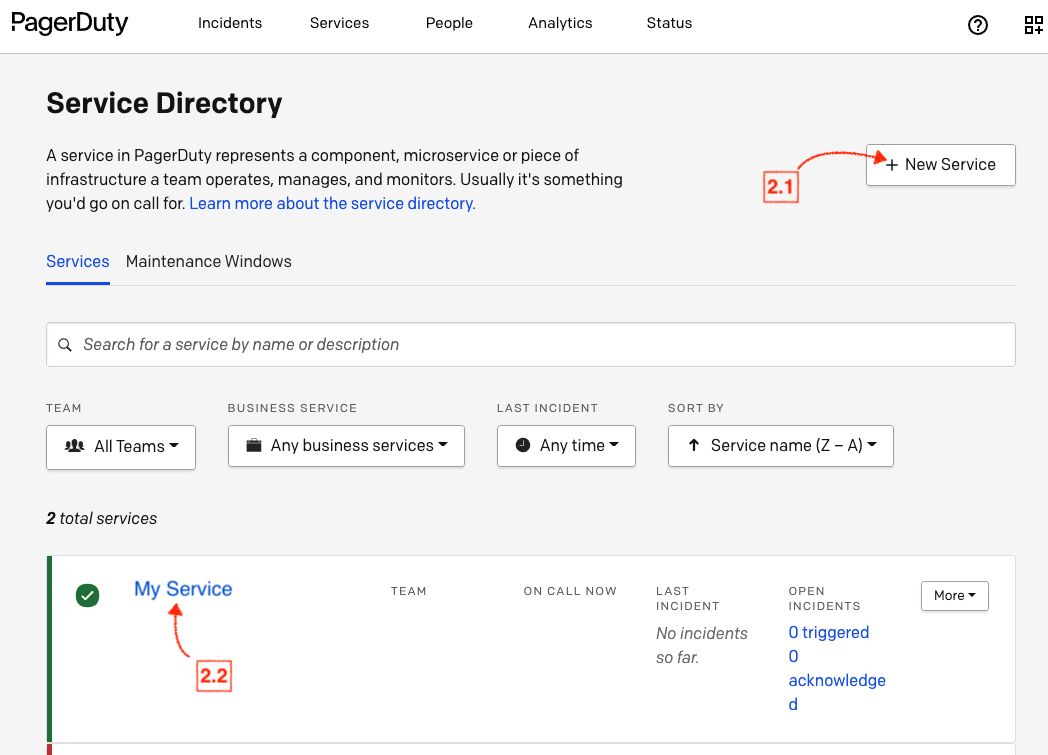1048x755 pixels.
Task: View 0 acknowledged incidents
Action: click(x=837, y=680)
